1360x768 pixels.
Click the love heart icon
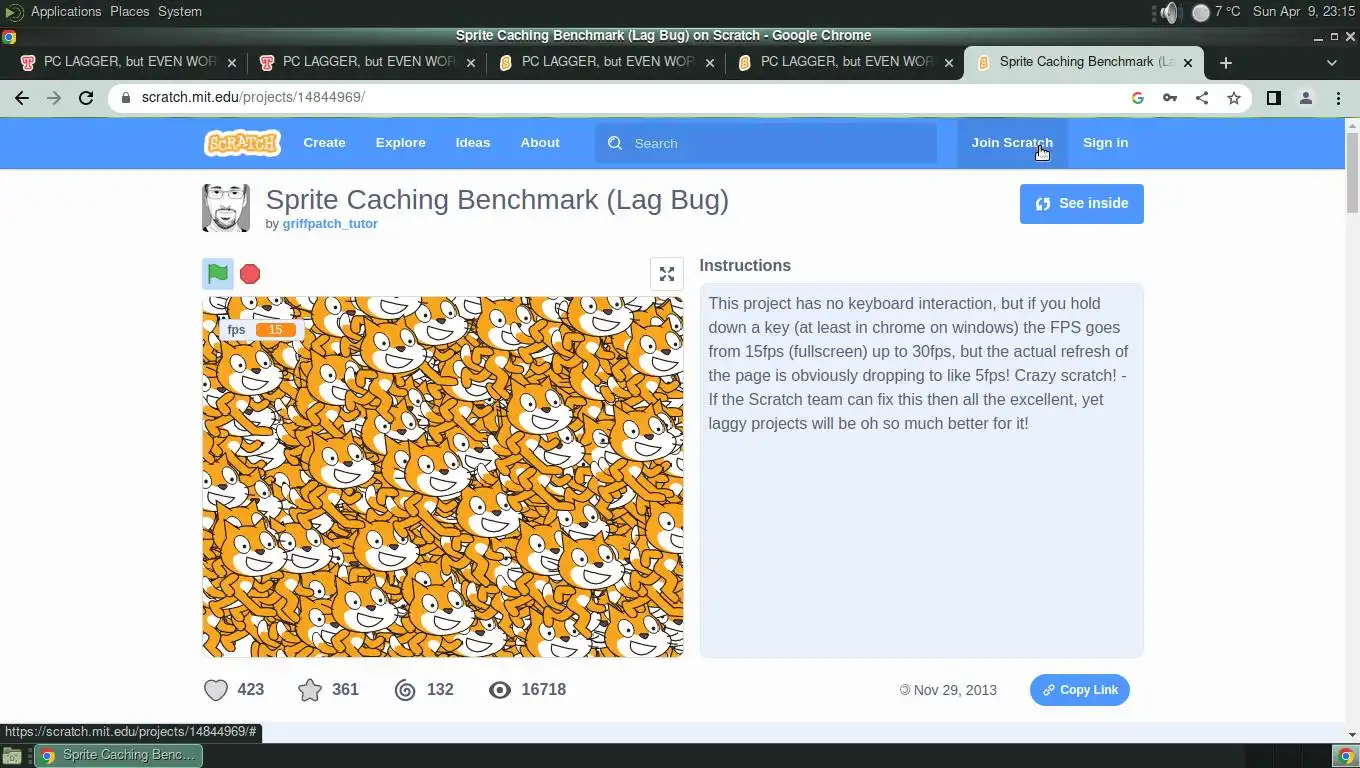(216, 690)
